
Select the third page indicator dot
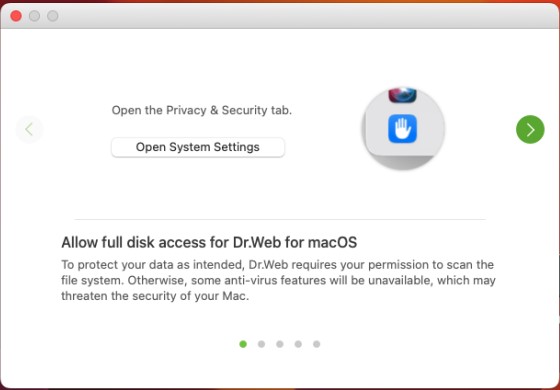point(280,344)
